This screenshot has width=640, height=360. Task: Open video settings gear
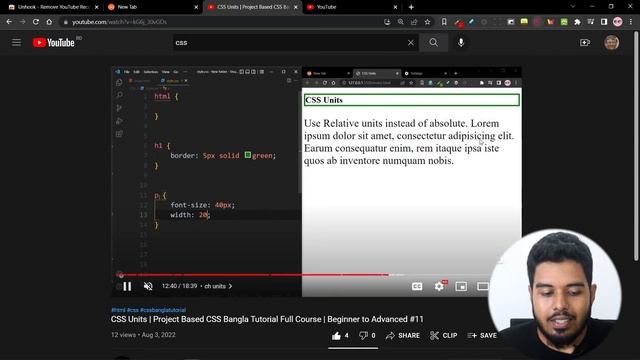click(439, 286)
